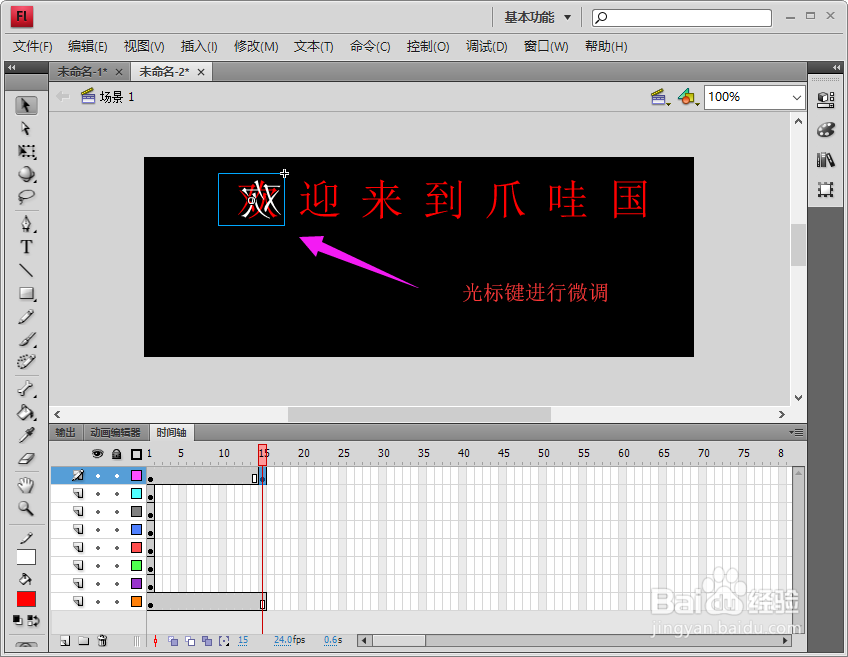Lock the red swatch layer
The height and width of the screenshot is (657, 848).
(x=117, y=548)
